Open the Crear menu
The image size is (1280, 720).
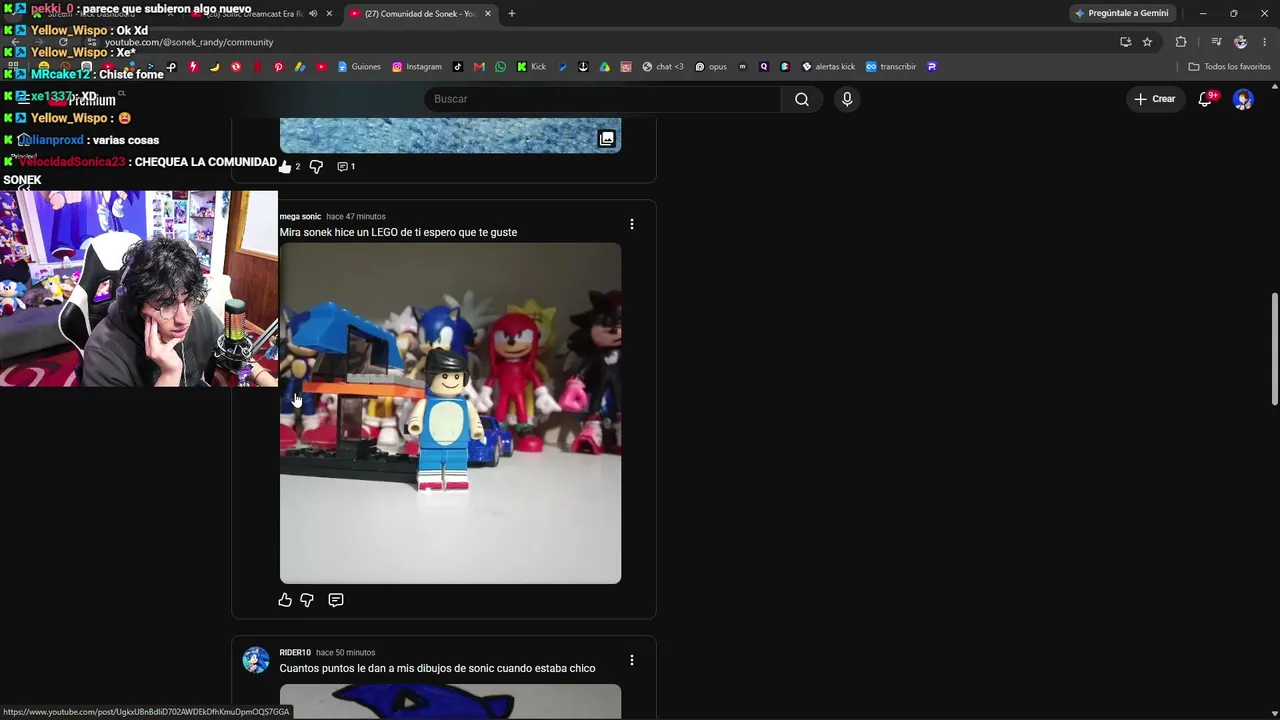coord(1155,99)
